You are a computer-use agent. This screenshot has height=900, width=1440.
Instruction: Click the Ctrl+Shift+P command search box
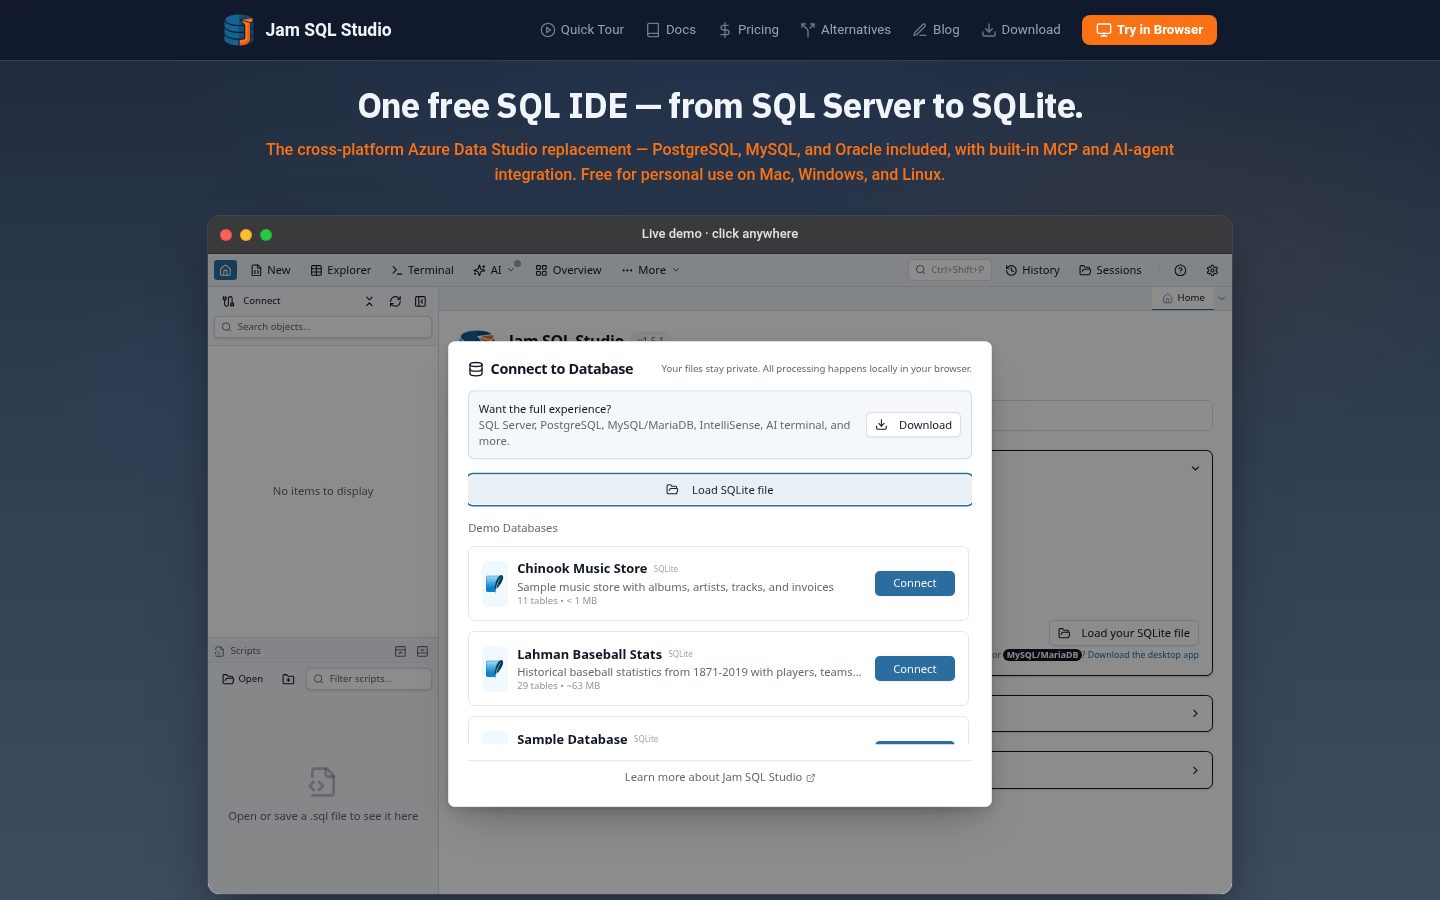tap(950, 270)
